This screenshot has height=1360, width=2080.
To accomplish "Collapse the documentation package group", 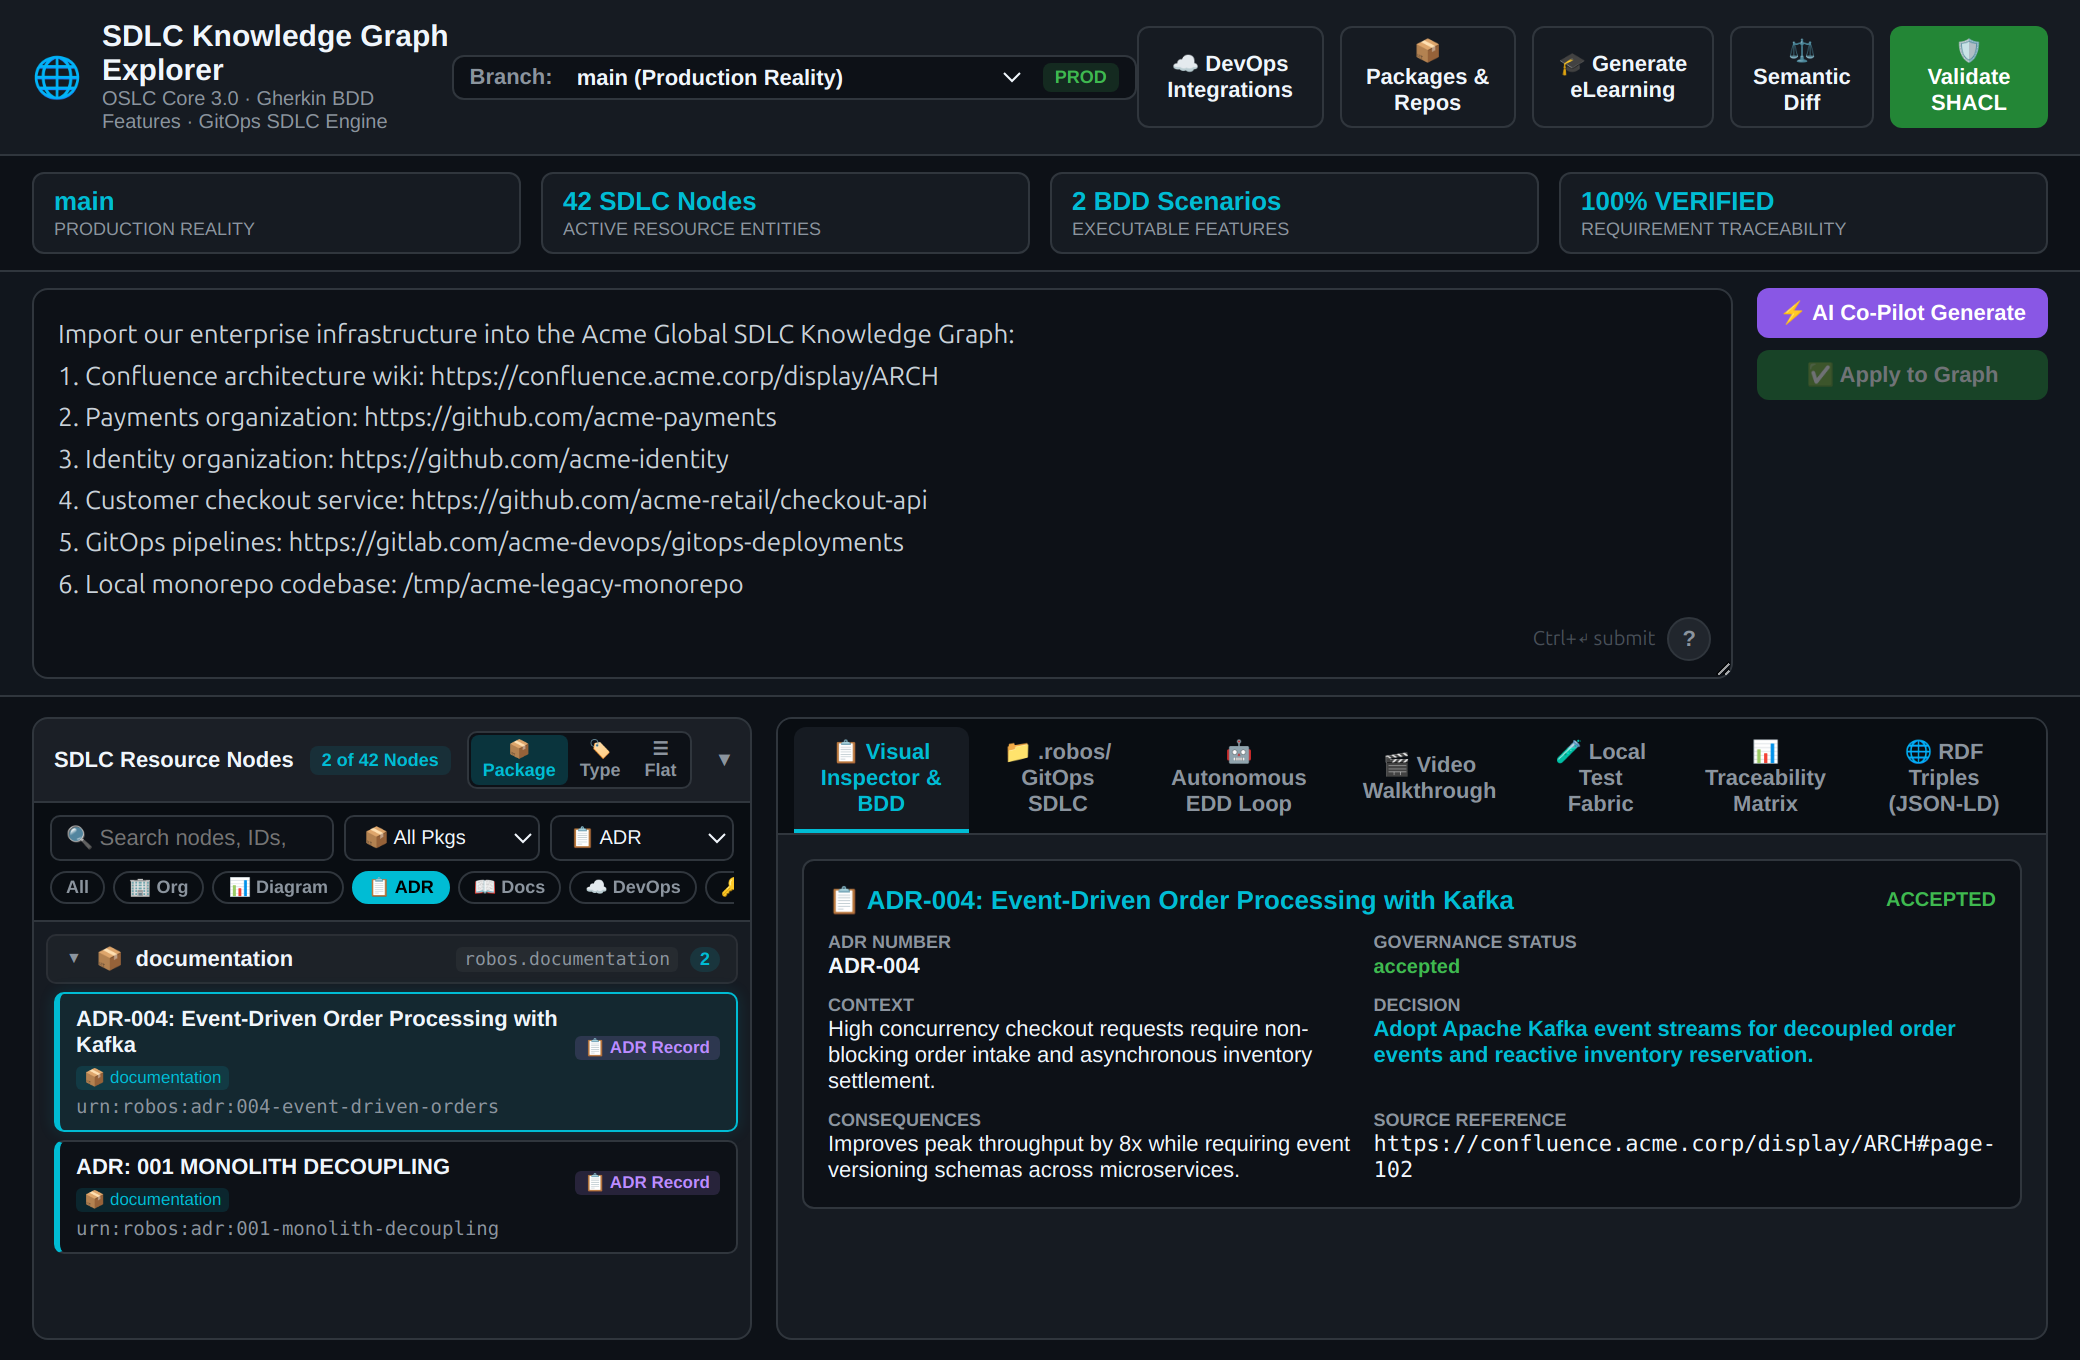I will [x=74, y=959].
